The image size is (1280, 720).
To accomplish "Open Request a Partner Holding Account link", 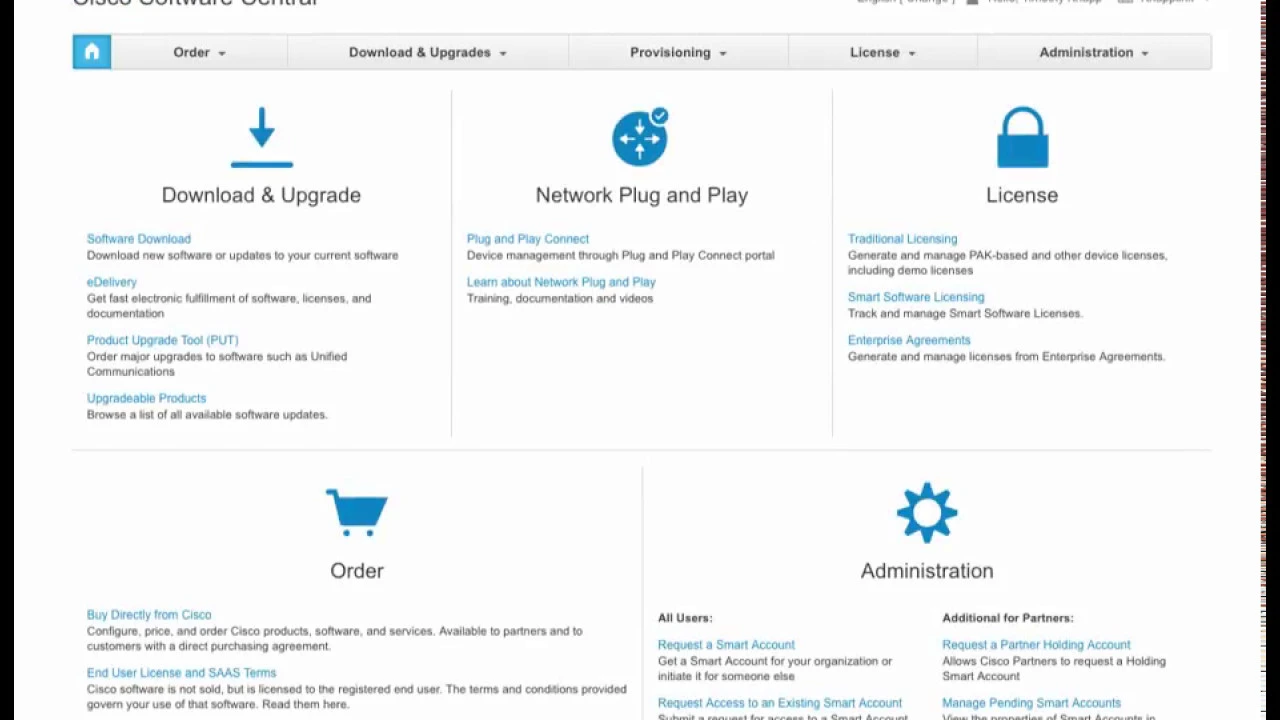I will click(1036, 645).
